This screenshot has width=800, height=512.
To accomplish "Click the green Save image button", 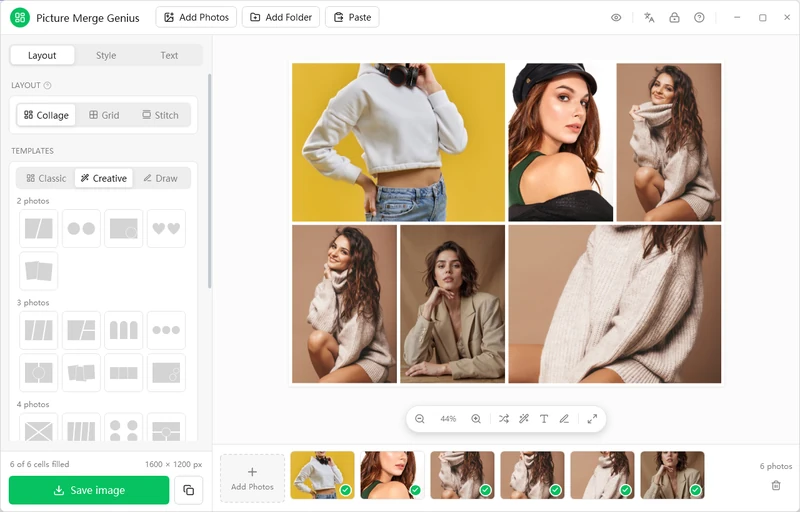I will (89, 490).
